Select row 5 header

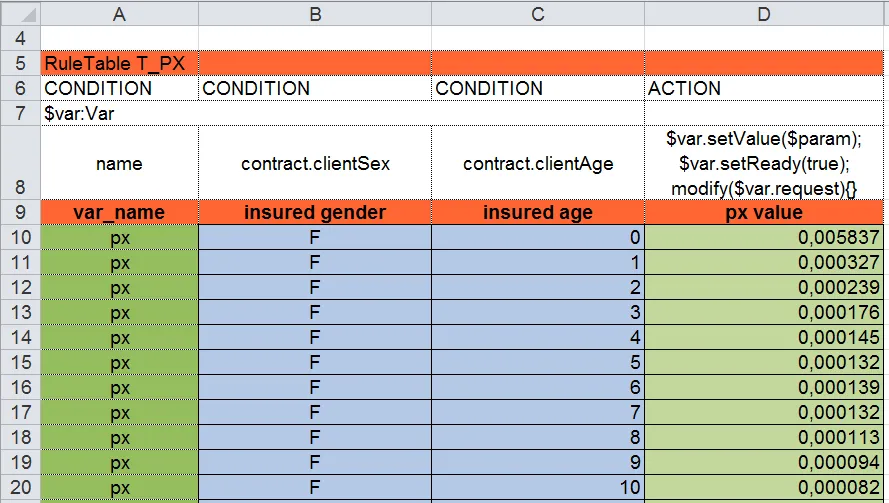[20, 63]
